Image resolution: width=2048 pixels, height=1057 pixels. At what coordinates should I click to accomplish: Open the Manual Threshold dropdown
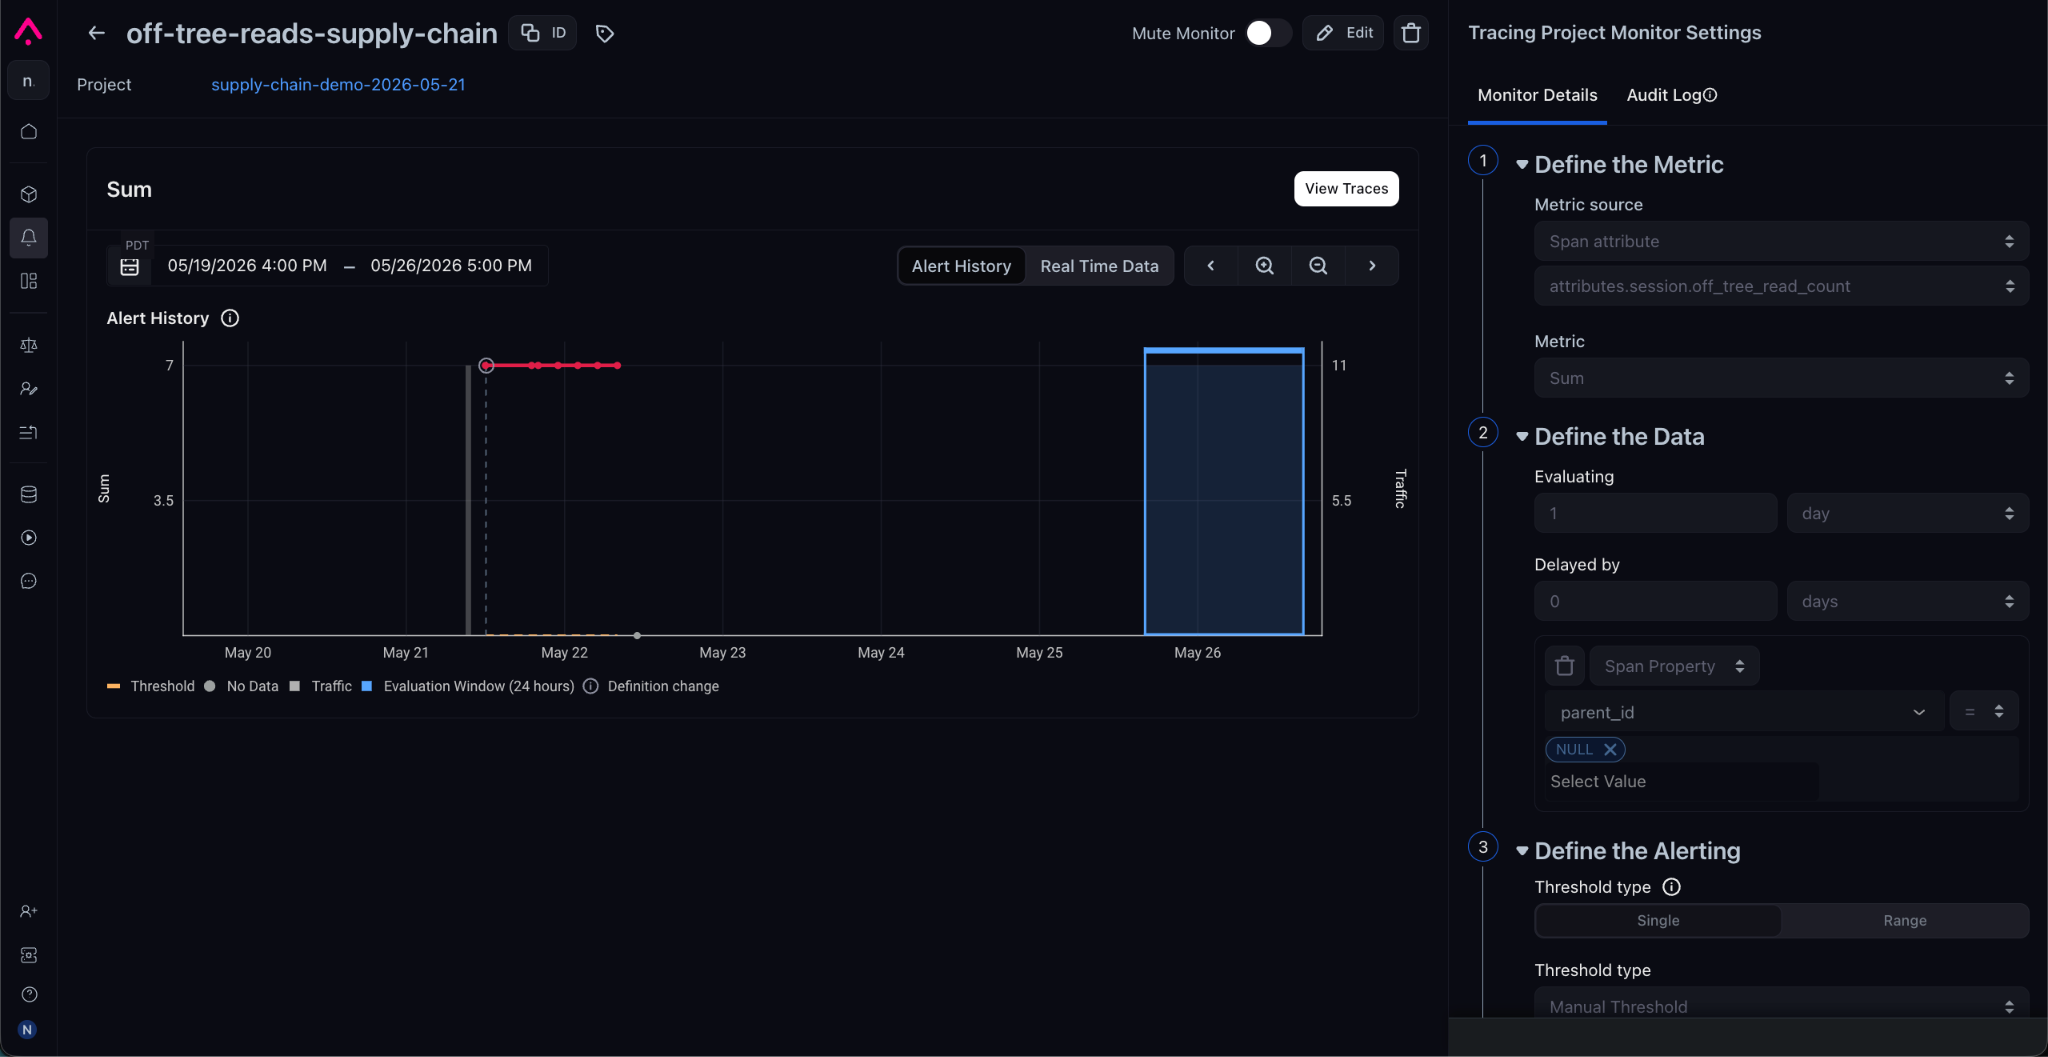tap(1781, 1003)
